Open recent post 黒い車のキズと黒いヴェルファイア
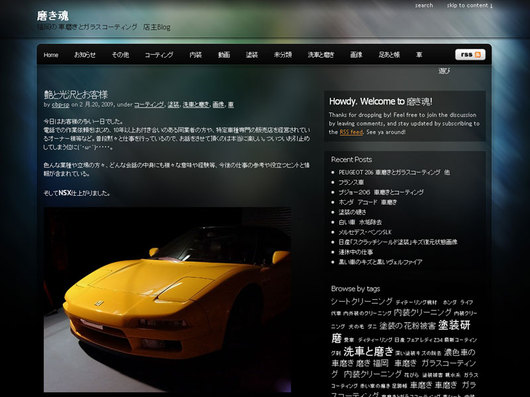The image size is (530, 397). (380, 262)
